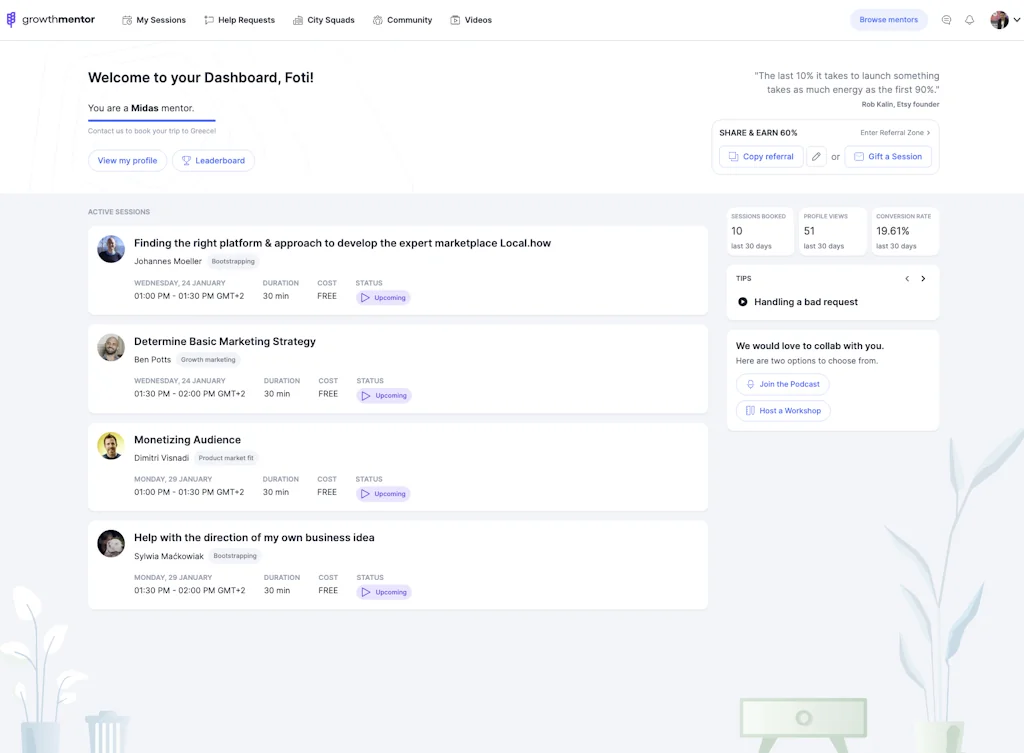Select the Leaderboard trophy icon
Viewport: 1024px width, 753px height.
pos(186,160)
